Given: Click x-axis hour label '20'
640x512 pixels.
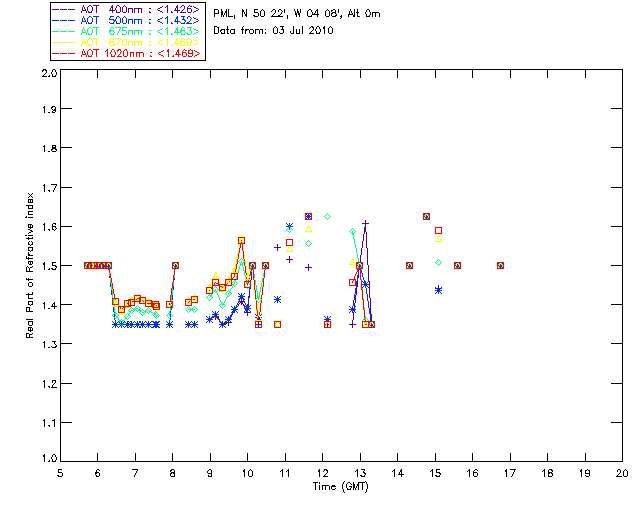Looking at the screenshot, I should pos(622,473).
